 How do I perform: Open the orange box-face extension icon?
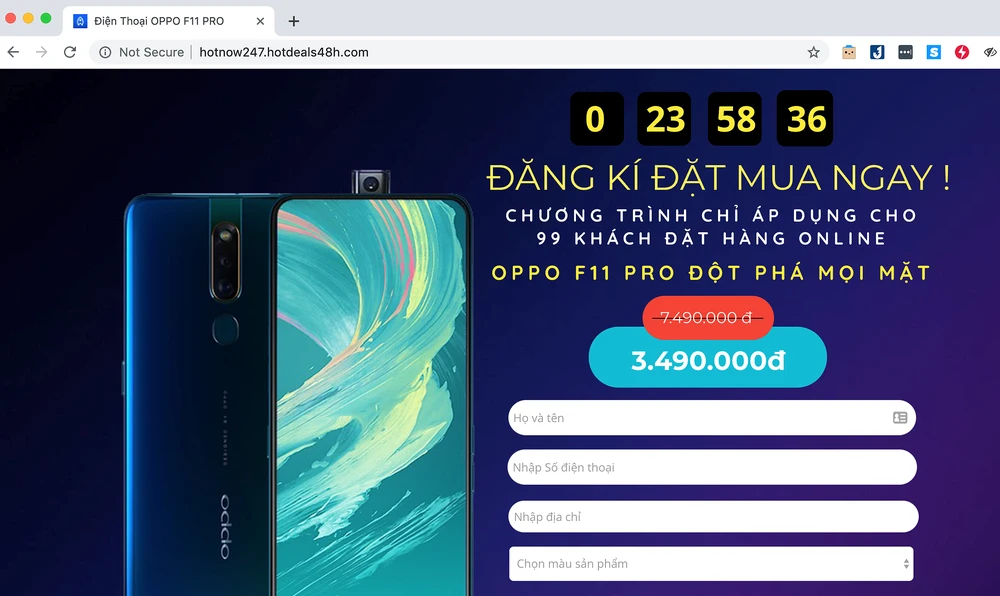[x=849, y=52]
